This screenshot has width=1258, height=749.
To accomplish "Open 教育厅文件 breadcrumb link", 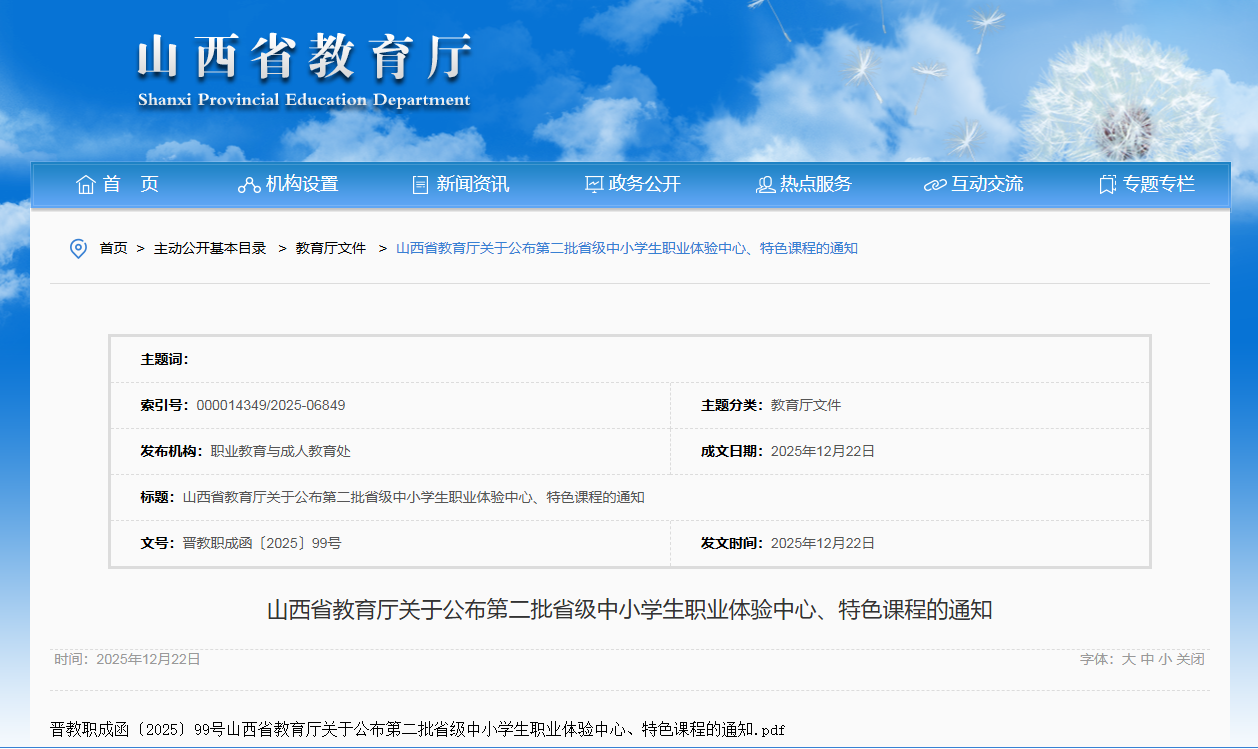I will click(x=331, y=248).
